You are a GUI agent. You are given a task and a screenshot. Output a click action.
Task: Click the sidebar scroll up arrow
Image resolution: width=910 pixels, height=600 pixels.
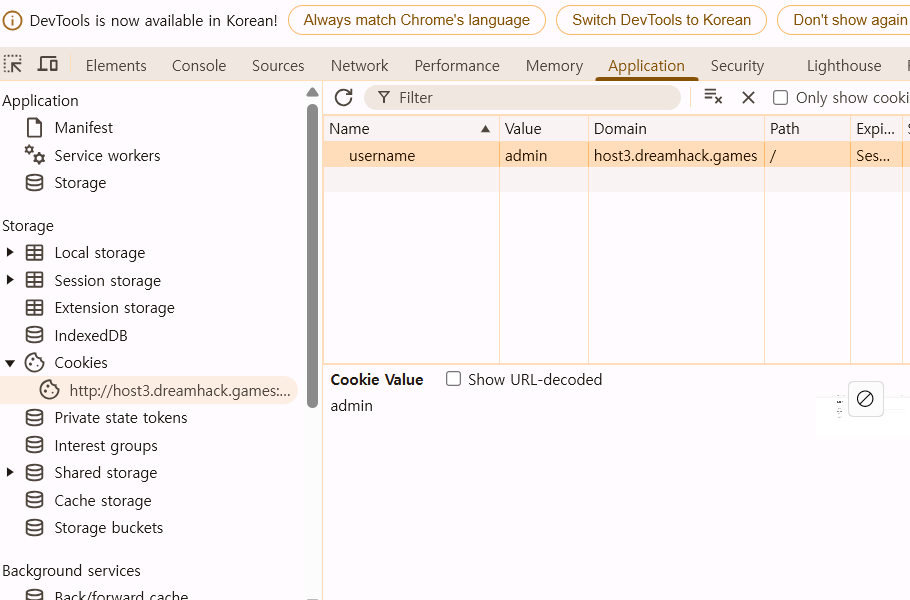pyautogui.click(x=312, y=92)
